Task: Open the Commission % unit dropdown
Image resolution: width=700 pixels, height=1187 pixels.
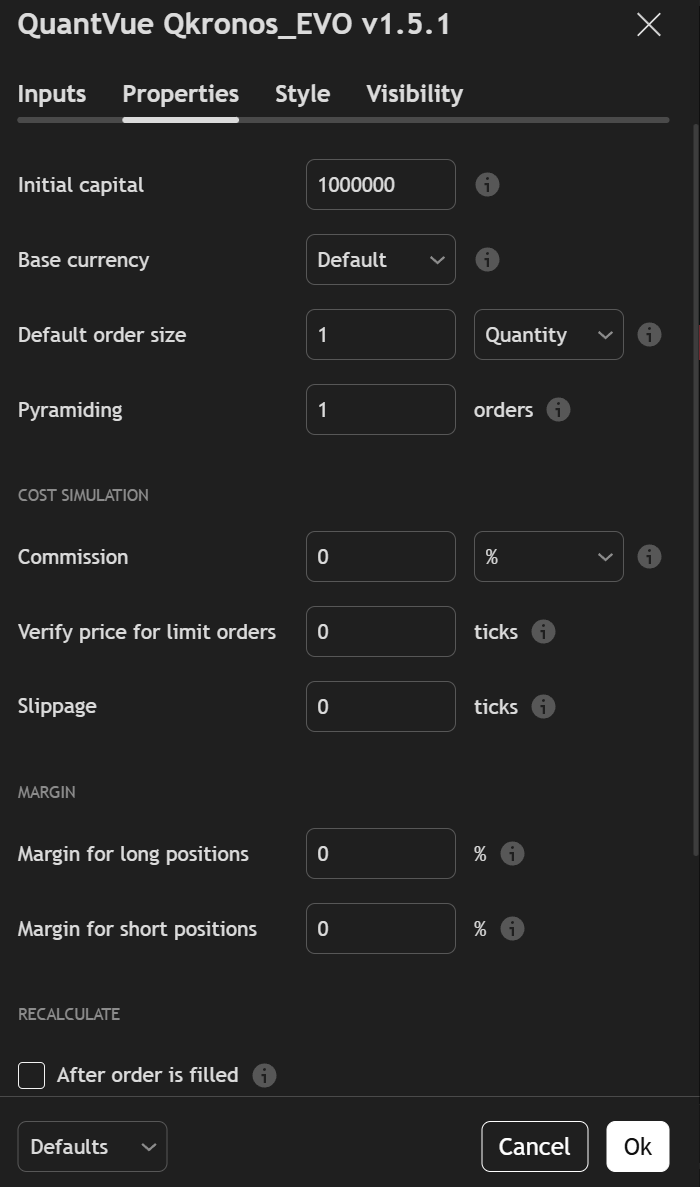Action: point(548,557)
